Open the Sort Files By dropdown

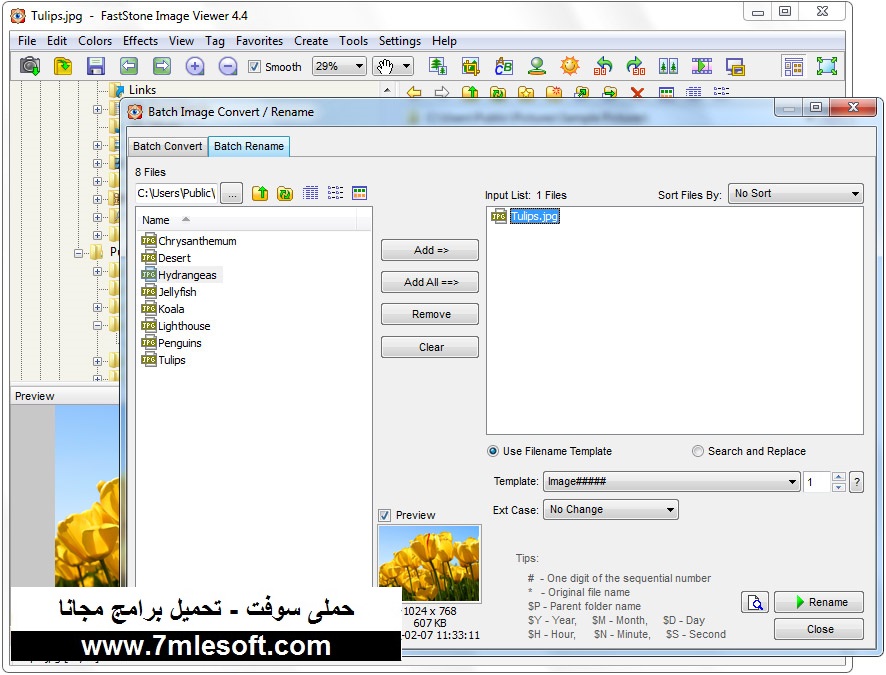[796, 194]
